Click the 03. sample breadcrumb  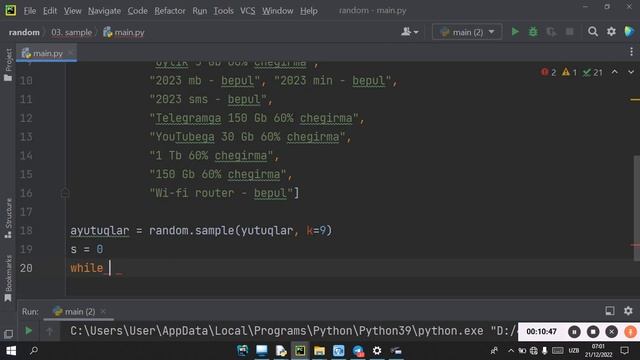(71, 32)
